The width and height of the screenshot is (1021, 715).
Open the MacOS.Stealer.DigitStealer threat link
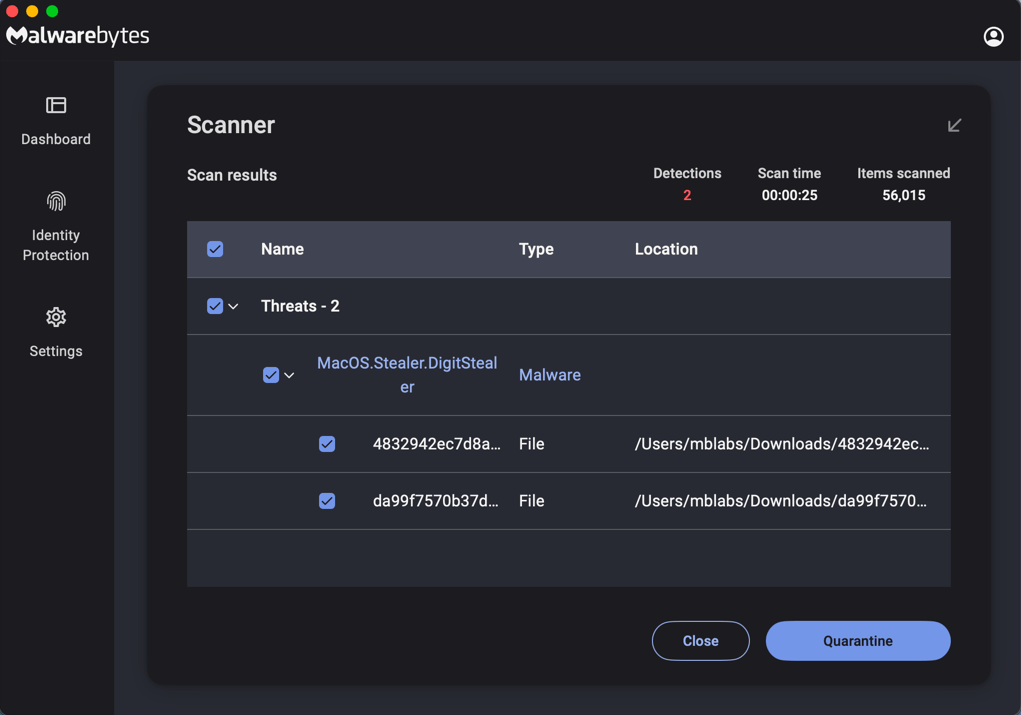click(407, 374)
